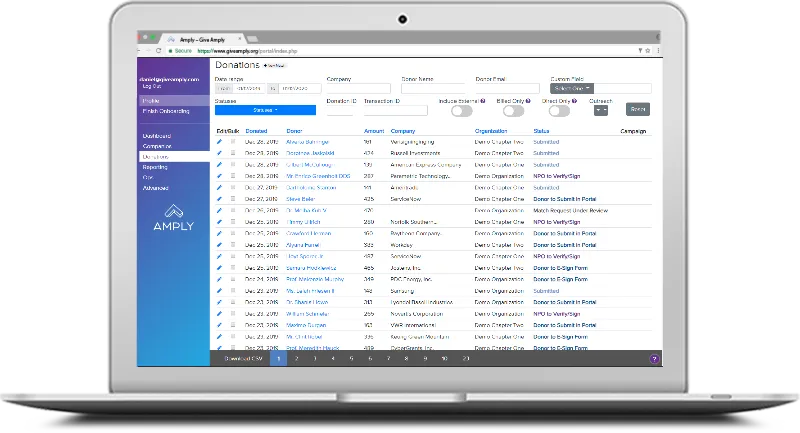Toggle the Billed Only switch
Viewport: 800px width, 433px height.
pyautogui.click(x=513, y=111)
